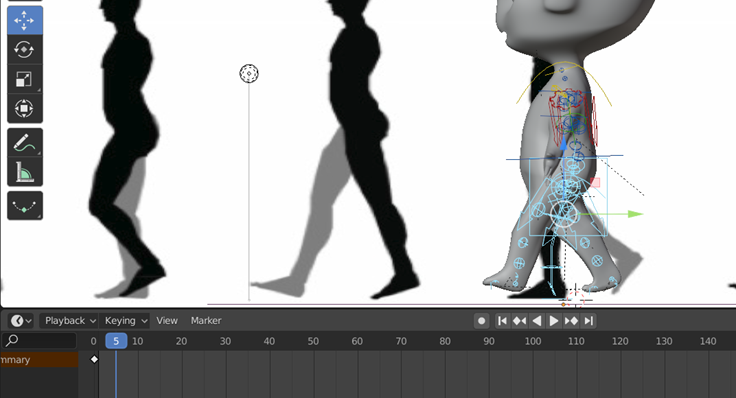
Task: Select the Rotate tool
Action: 24,49
